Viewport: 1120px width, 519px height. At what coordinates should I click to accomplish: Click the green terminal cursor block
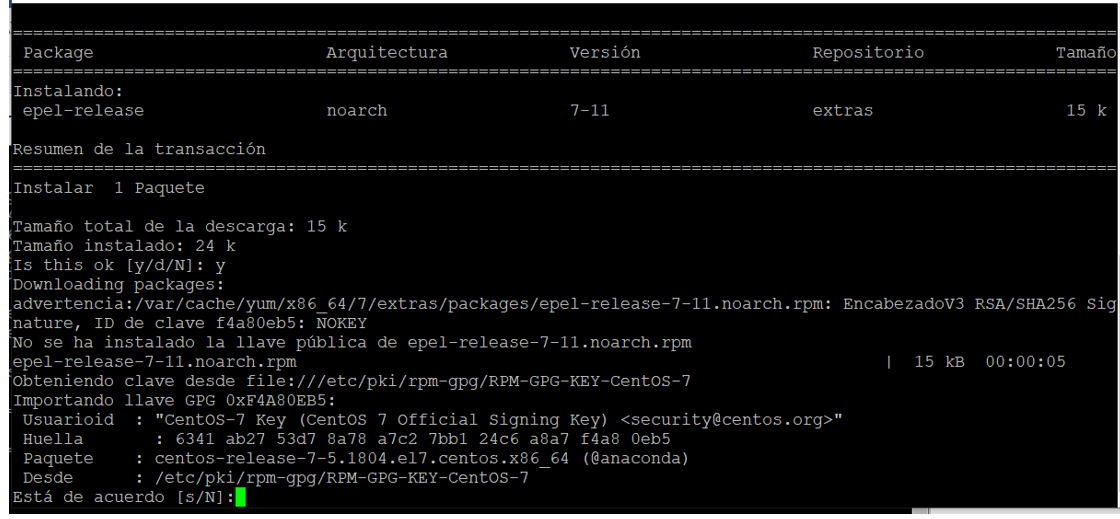pyautogui.click(x=240, y=497)
